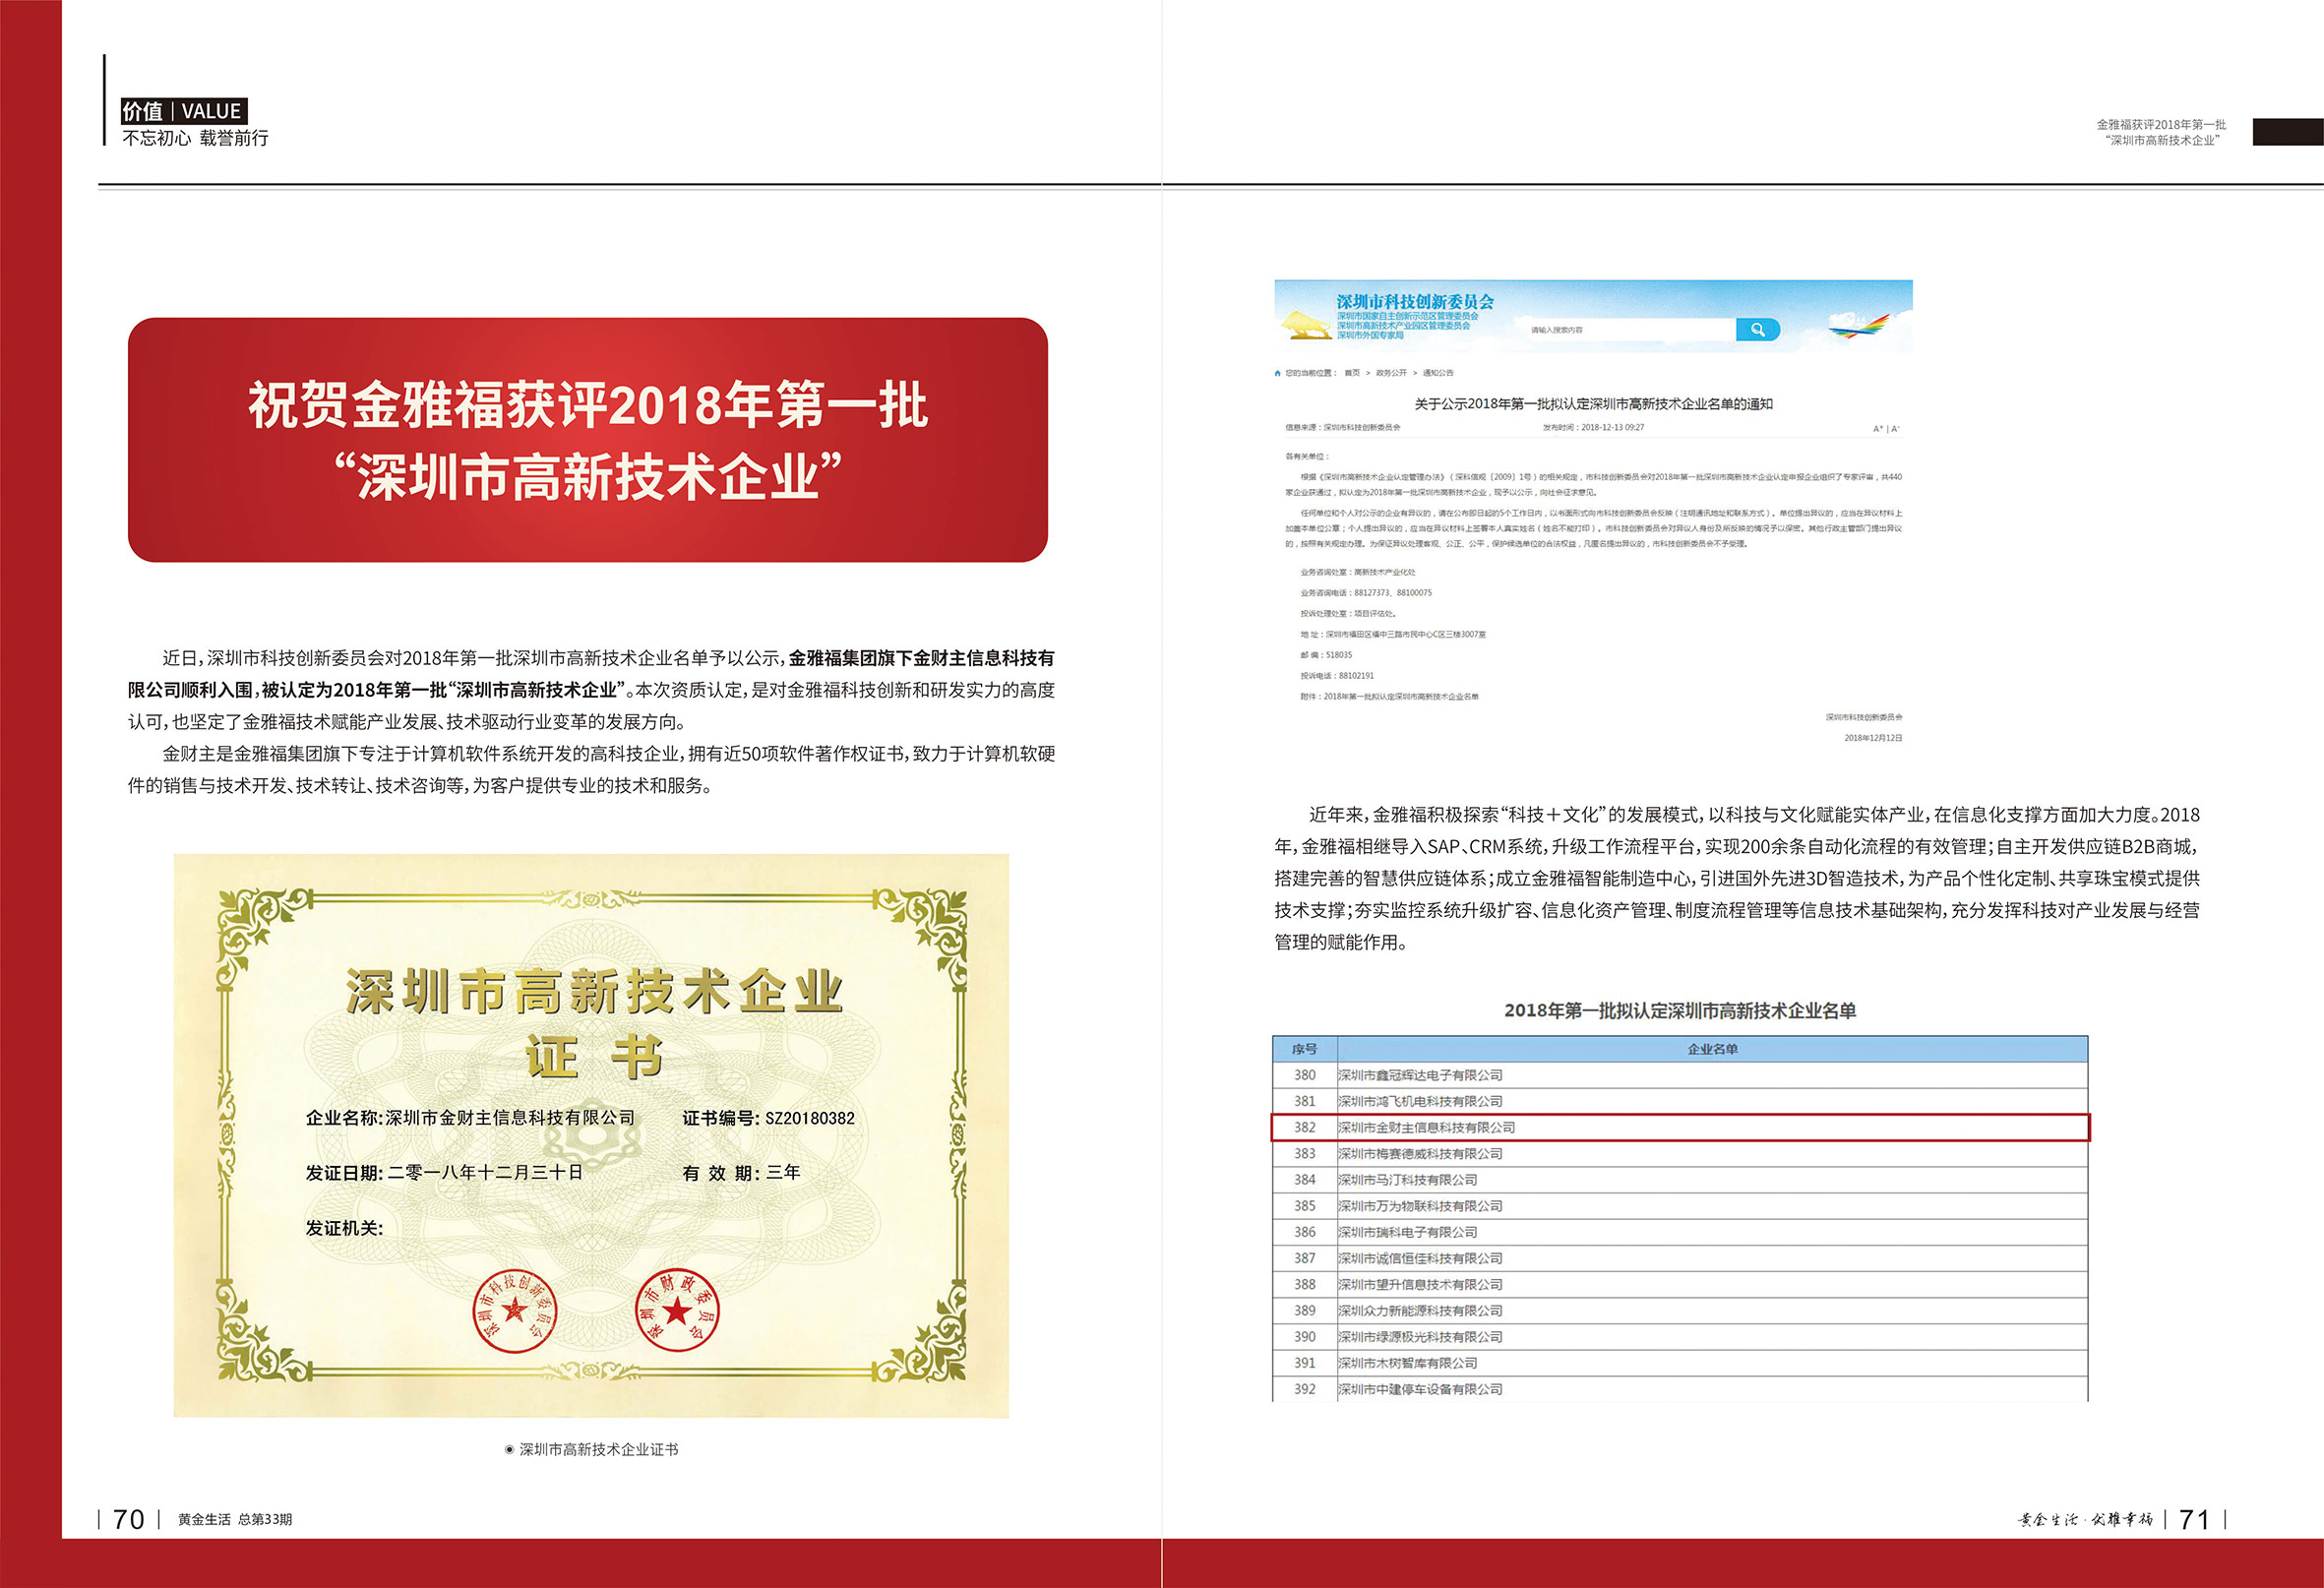This screenshot has width=2324, height=1588.
Task: Click the certificate title 深圳市高新技术企业 证书
Action: 594,1022
